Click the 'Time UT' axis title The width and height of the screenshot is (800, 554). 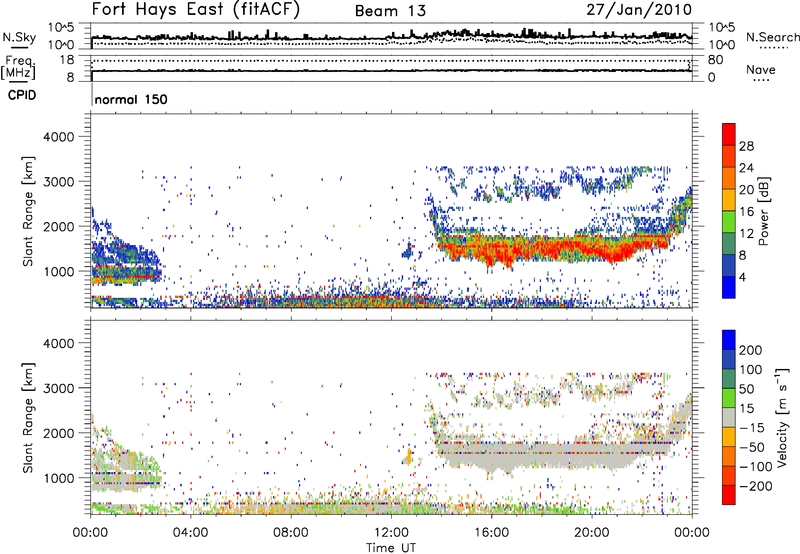[391, 547]
